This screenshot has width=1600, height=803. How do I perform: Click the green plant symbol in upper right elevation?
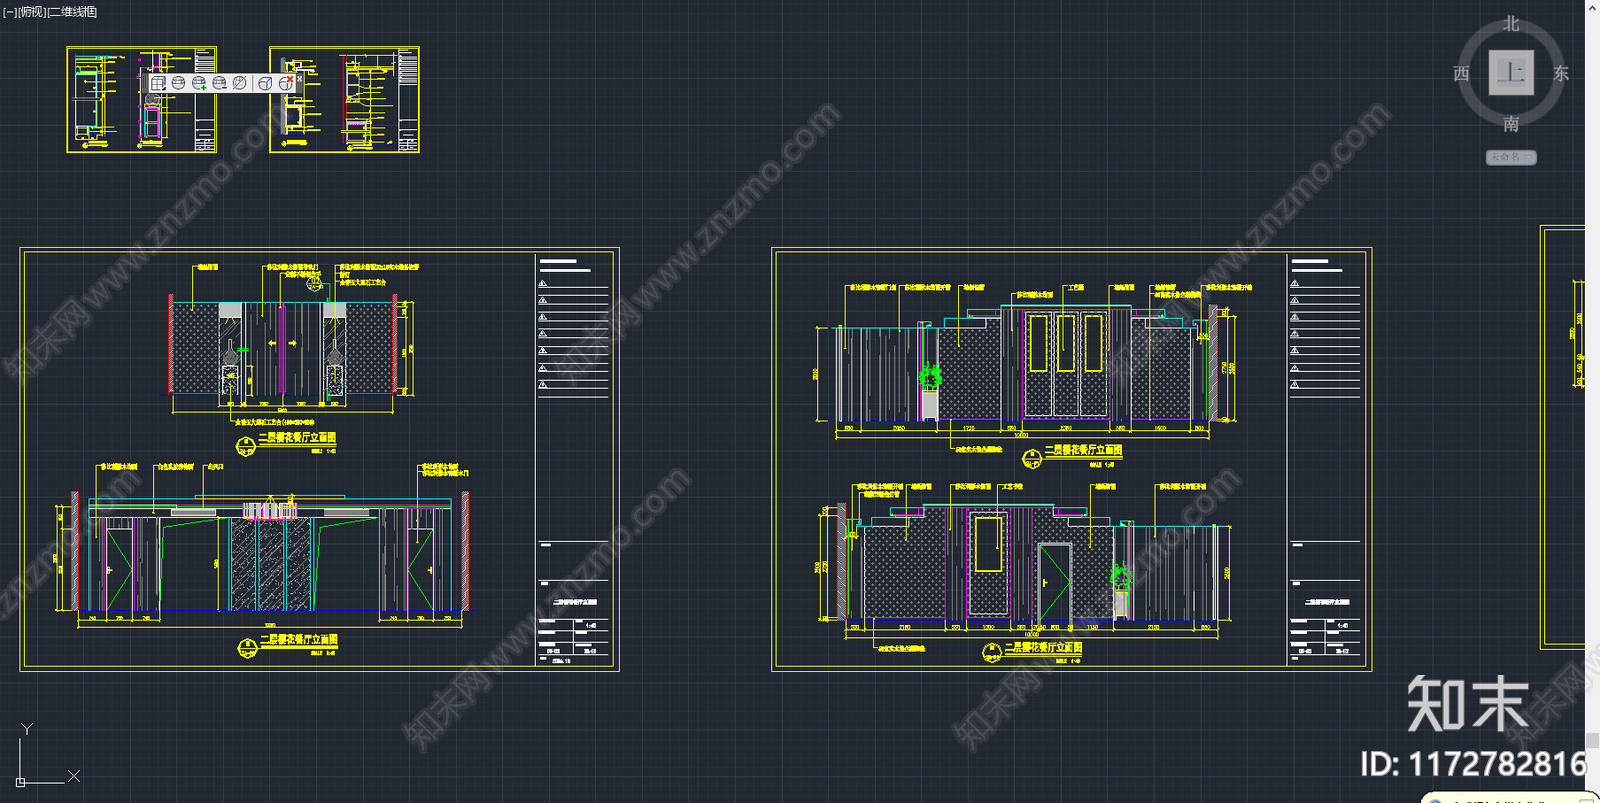pyautogui.click(x=930, y=376)
